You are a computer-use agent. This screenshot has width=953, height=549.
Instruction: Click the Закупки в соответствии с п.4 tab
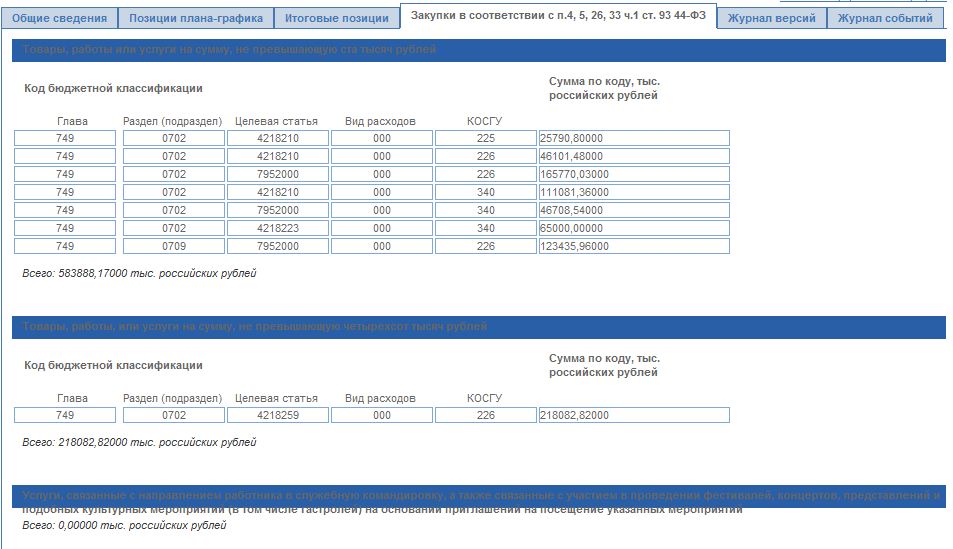coord(558,16)
